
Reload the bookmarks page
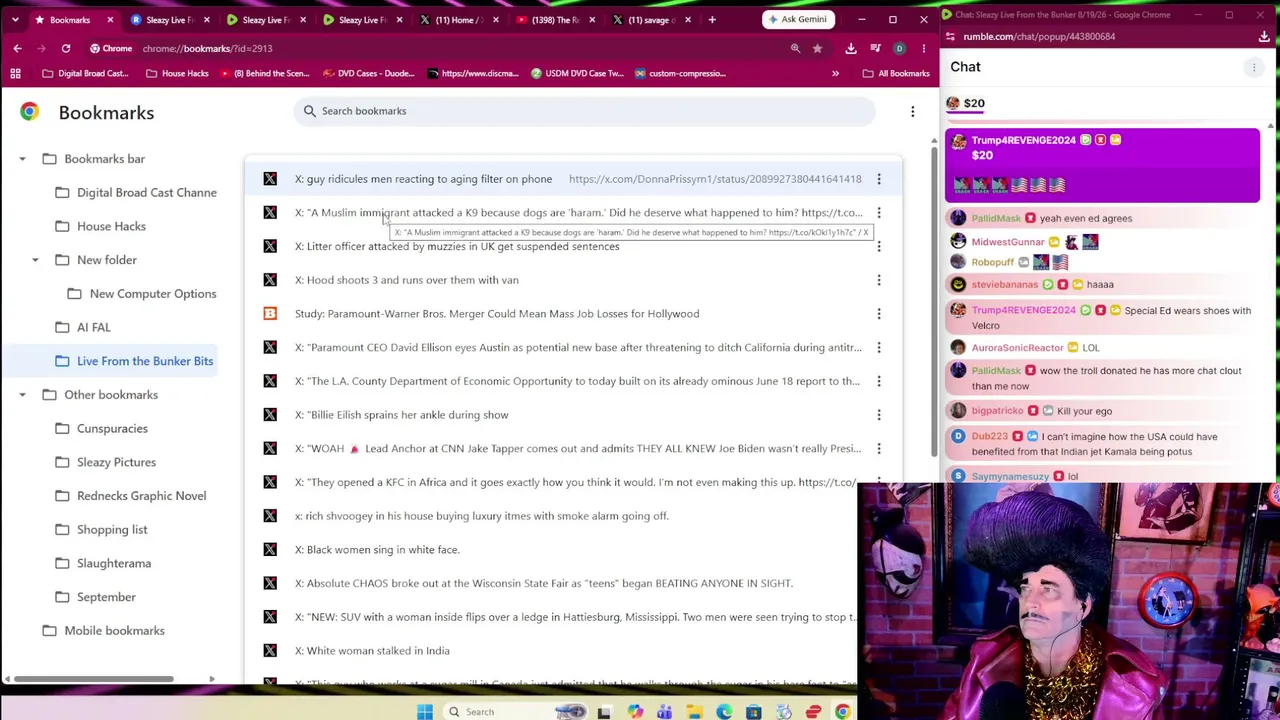pyautogui.click(x=66, y=48)
